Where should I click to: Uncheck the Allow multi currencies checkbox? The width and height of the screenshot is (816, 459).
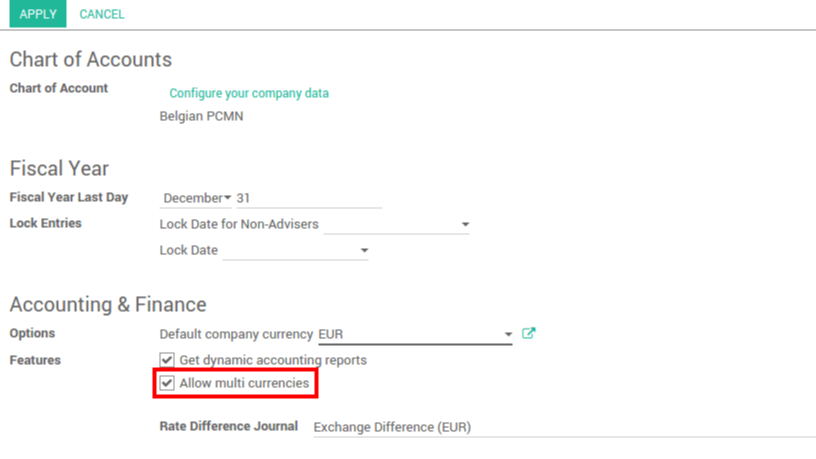[x=167, y=383]
